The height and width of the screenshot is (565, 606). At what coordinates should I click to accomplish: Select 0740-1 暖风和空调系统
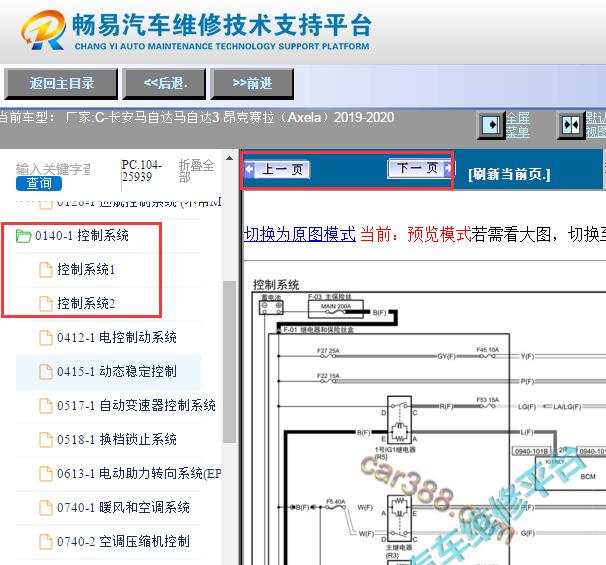tap(123, 507)
